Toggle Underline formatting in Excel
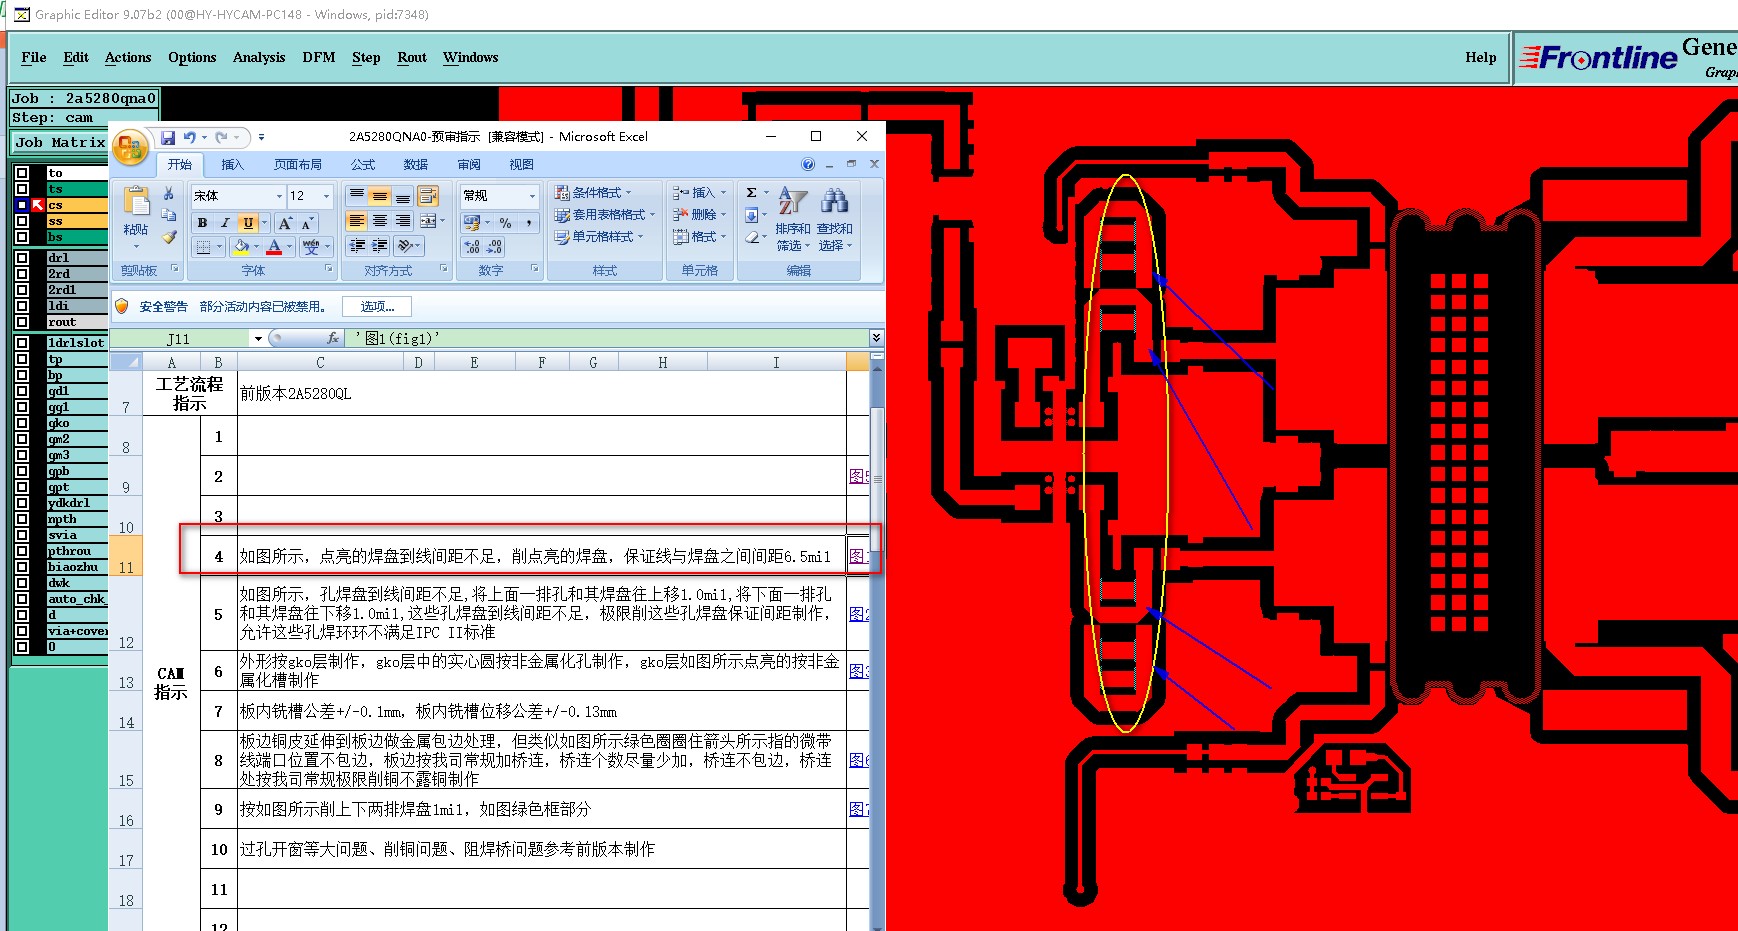The height and width of the screenshot is (931, 1738). click(248, 223)
